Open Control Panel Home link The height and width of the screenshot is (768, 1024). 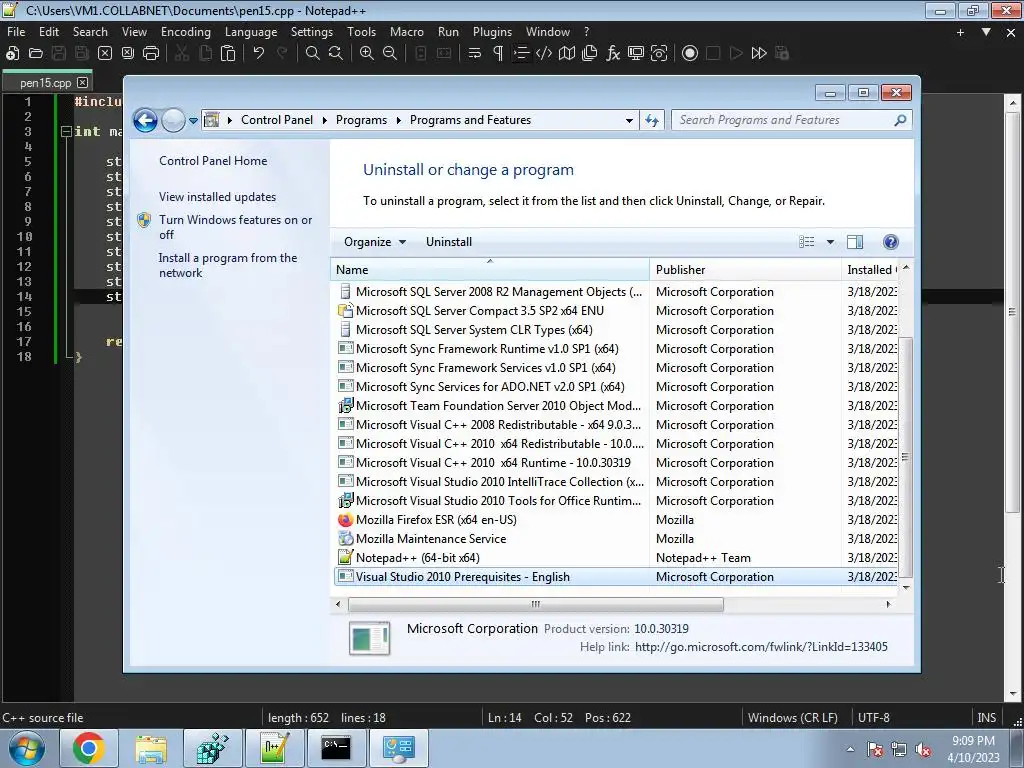point(213,161)
